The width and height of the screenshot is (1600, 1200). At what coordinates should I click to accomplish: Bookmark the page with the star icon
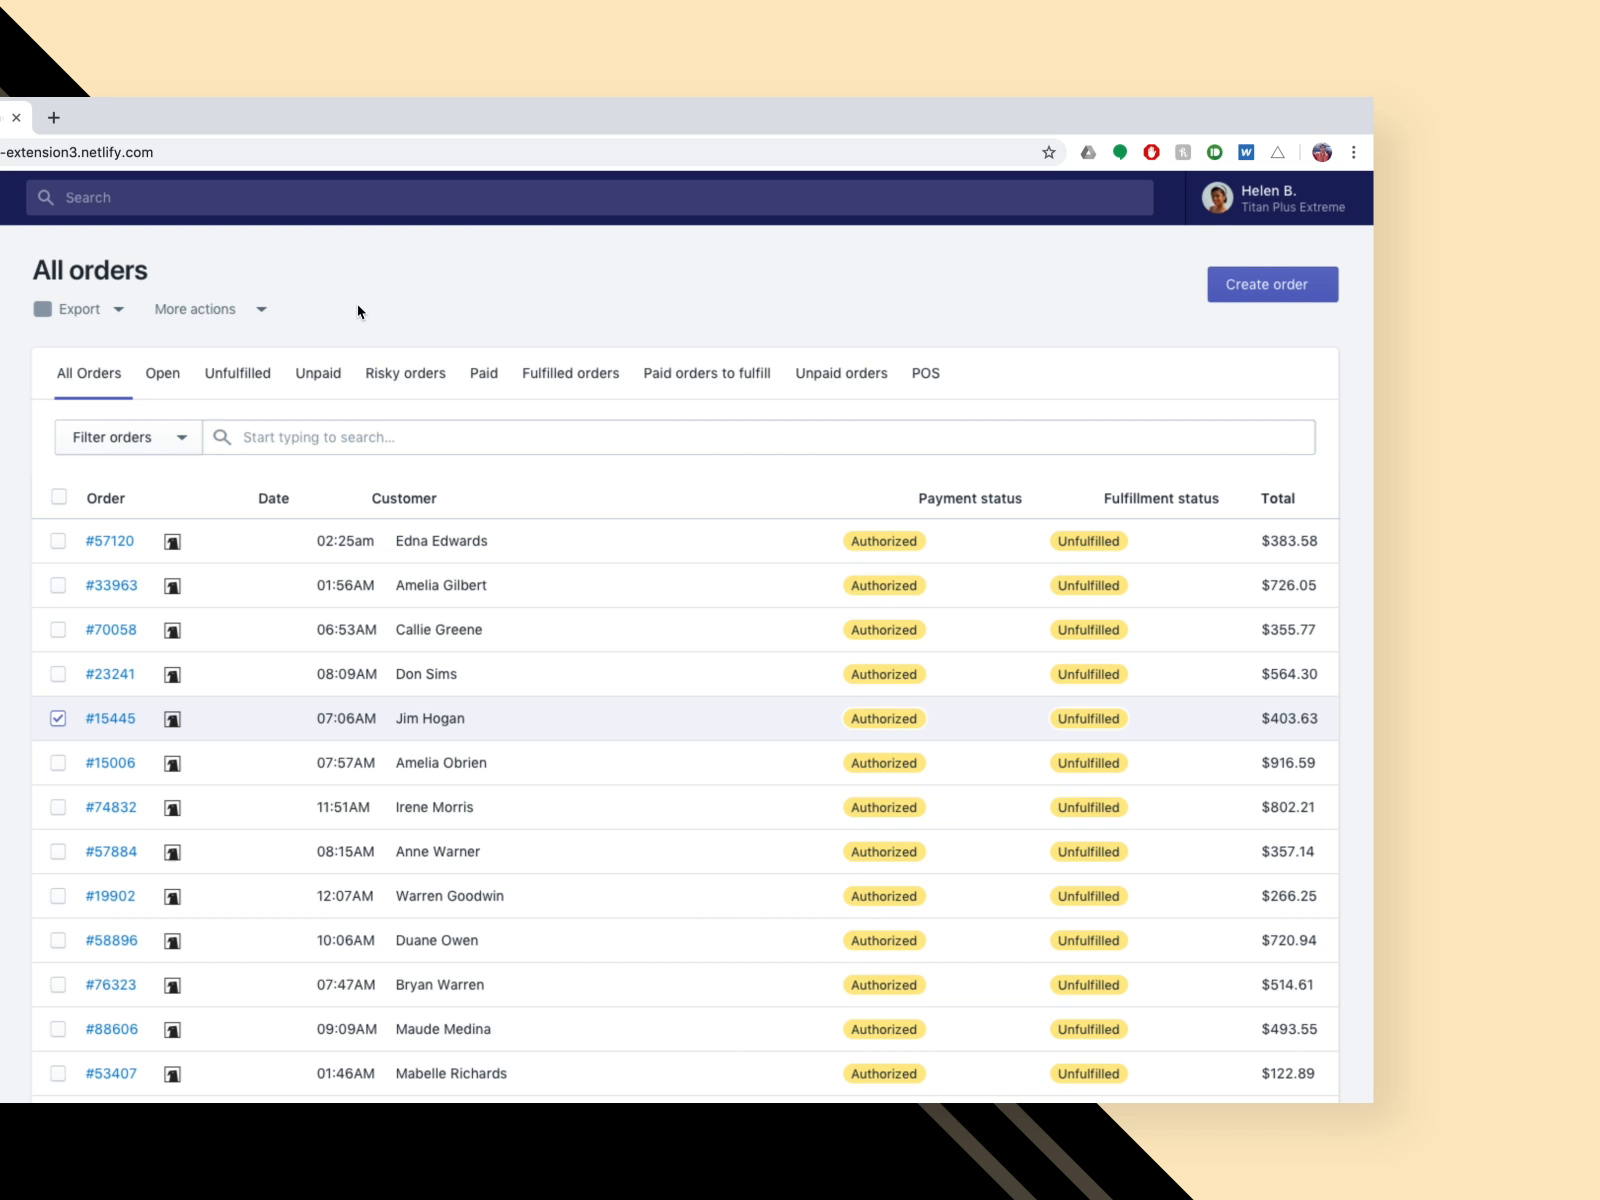pos(1049,152)
